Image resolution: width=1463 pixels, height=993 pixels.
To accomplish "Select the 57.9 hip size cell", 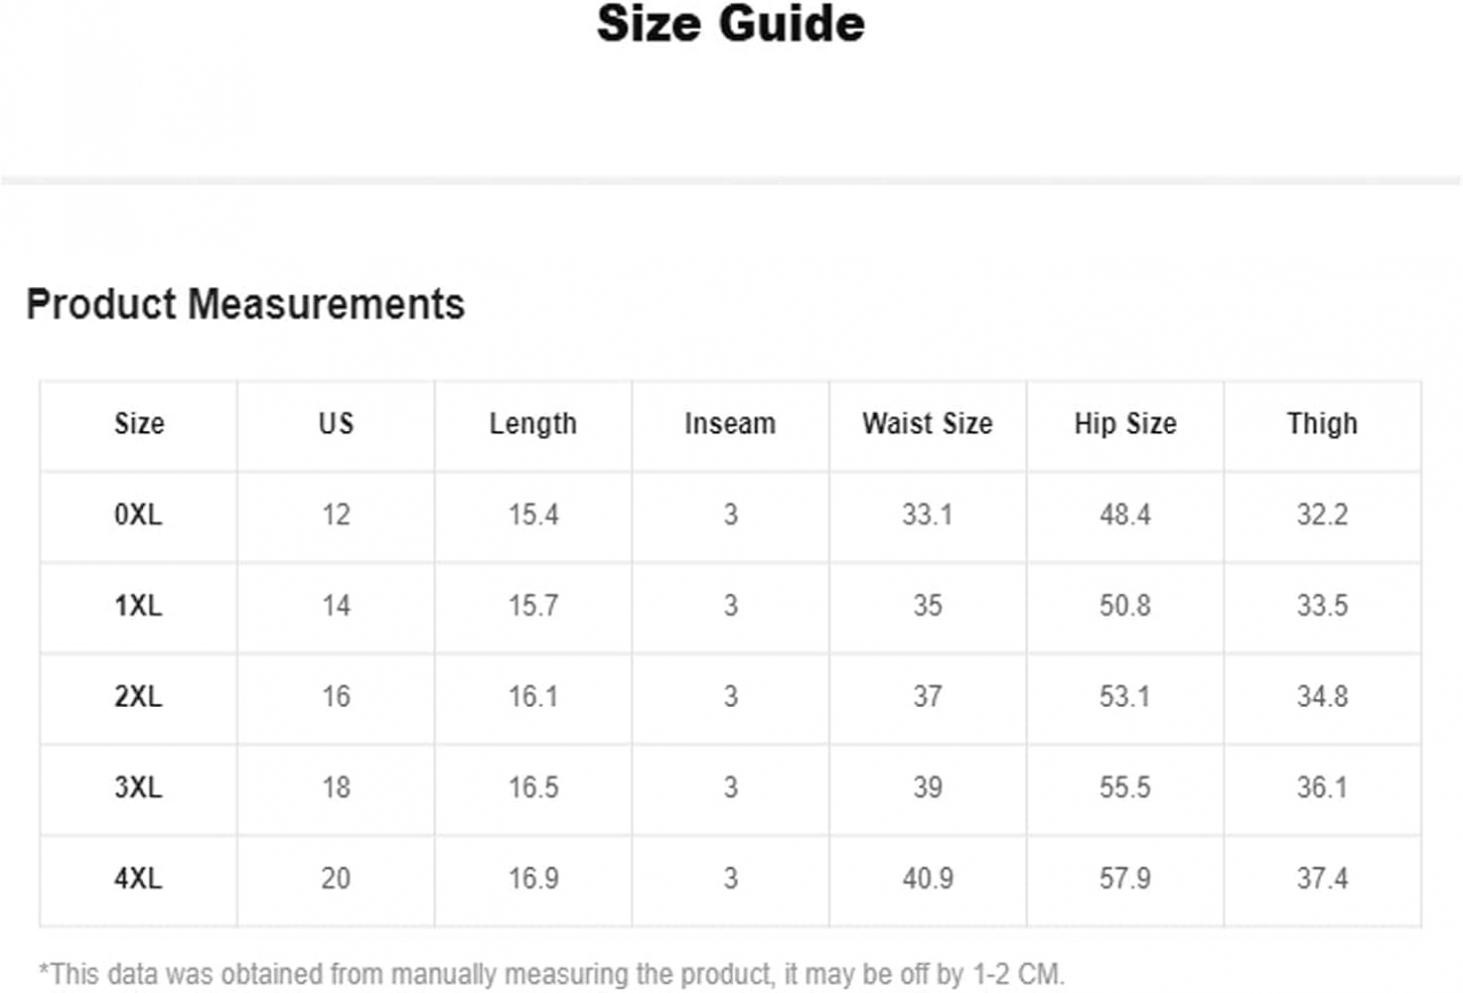I will (x=1125, y=879).
